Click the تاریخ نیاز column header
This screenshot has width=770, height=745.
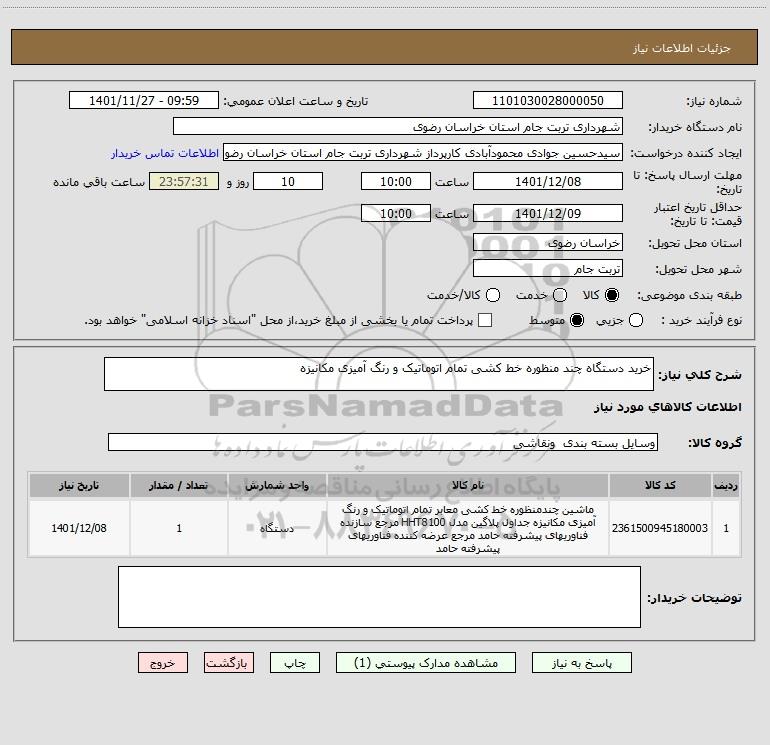pyautogui.click(x=79, y=485)
